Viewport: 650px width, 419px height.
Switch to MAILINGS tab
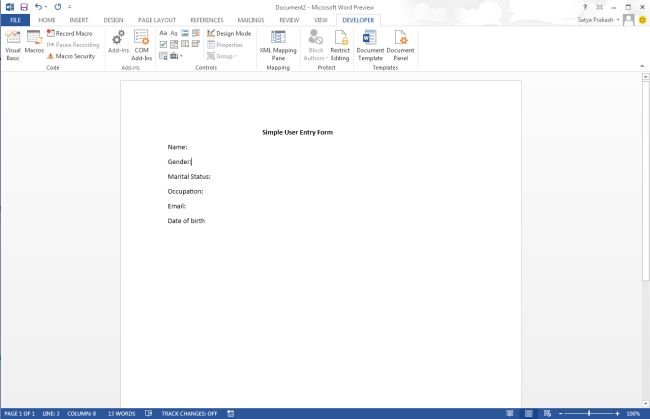(250, 20)
